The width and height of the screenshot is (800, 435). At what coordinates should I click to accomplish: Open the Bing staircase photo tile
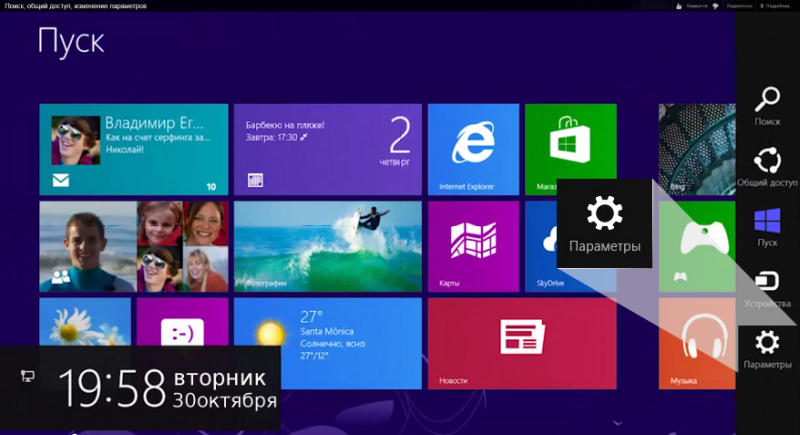[x=697, y=149]
